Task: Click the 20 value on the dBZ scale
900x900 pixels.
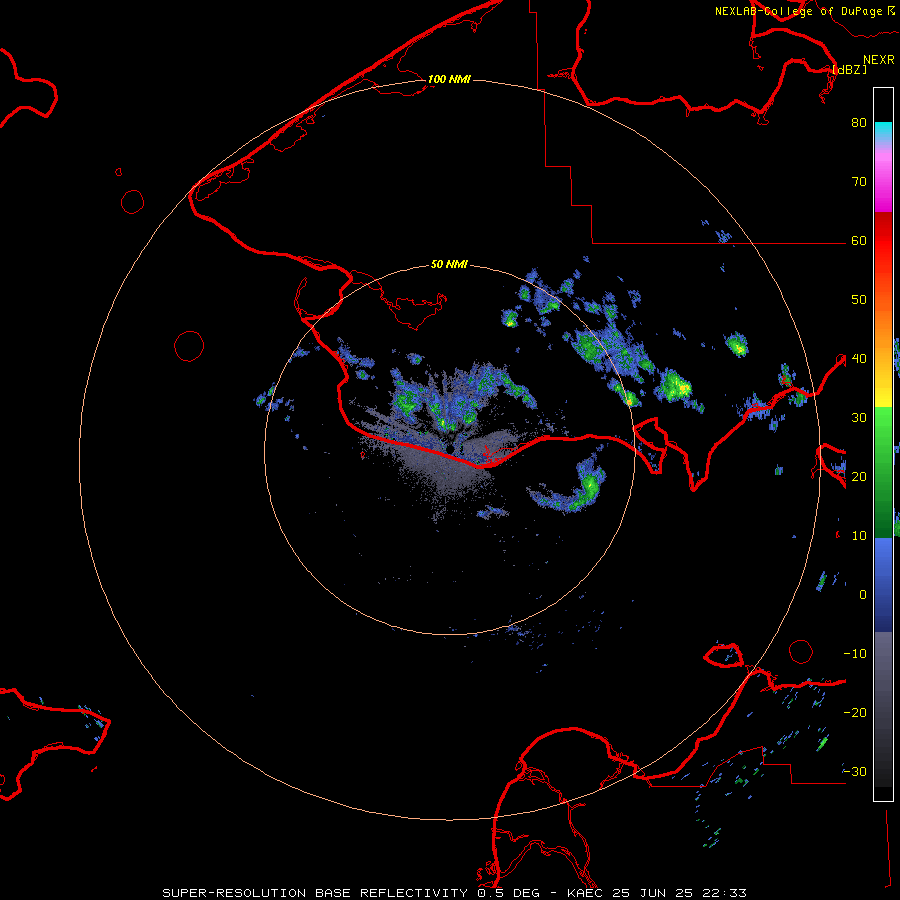Action: tap(859, 476)
